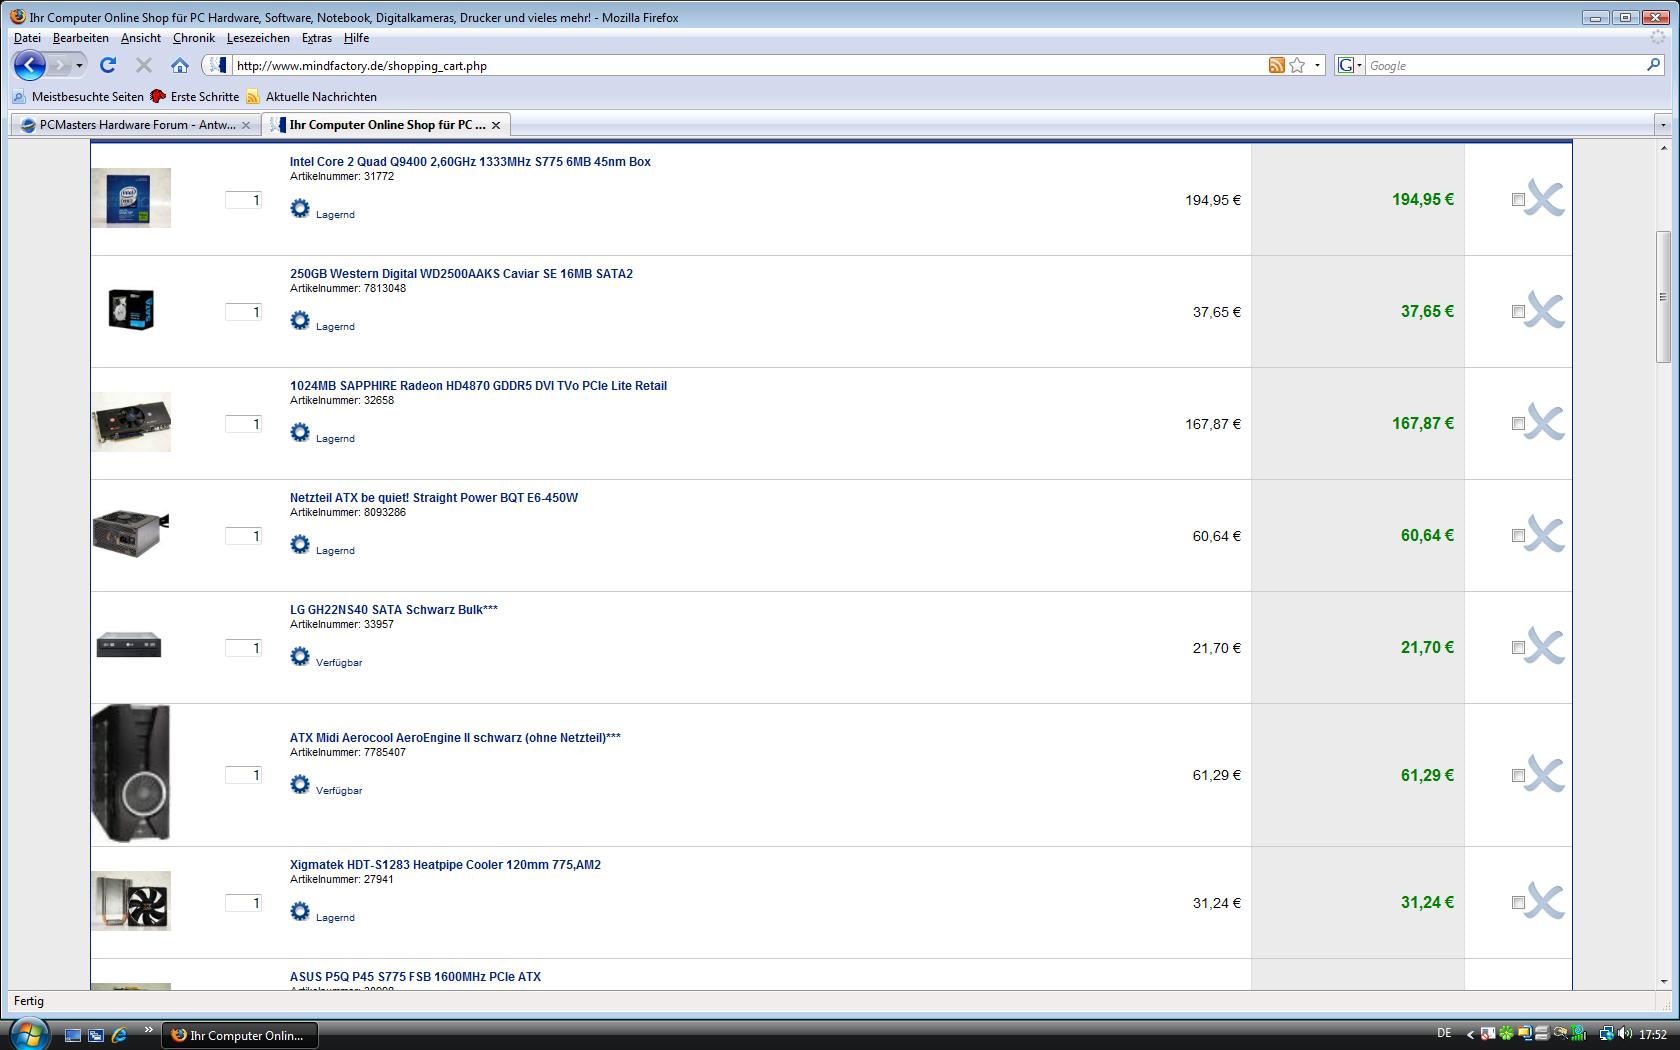Tick remove checkbox for LG GH22NS40
The width and height of the screenshot is (1680, 1050).
[x=1518, y=648]
